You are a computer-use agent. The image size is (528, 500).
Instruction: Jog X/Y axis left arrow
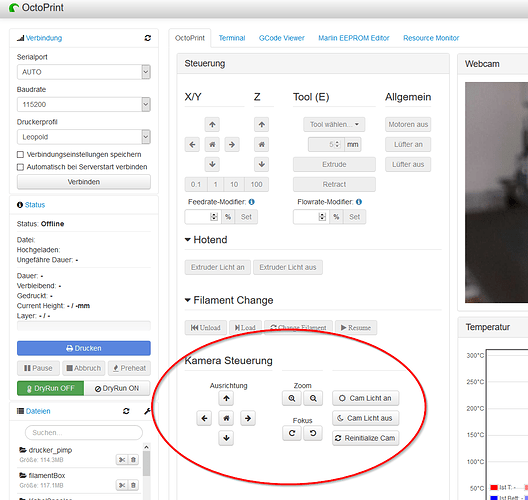tap(192, 144)
